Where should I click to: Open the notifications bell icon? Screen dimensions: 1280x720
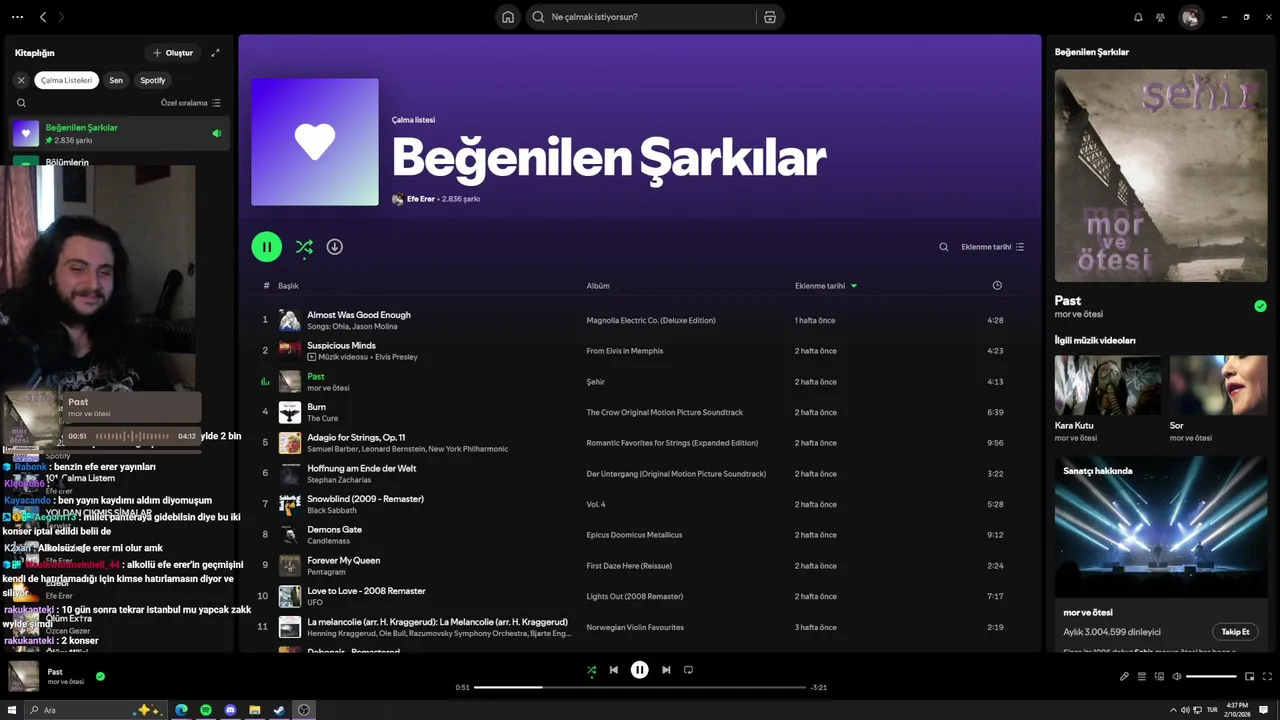(1138, 17)
